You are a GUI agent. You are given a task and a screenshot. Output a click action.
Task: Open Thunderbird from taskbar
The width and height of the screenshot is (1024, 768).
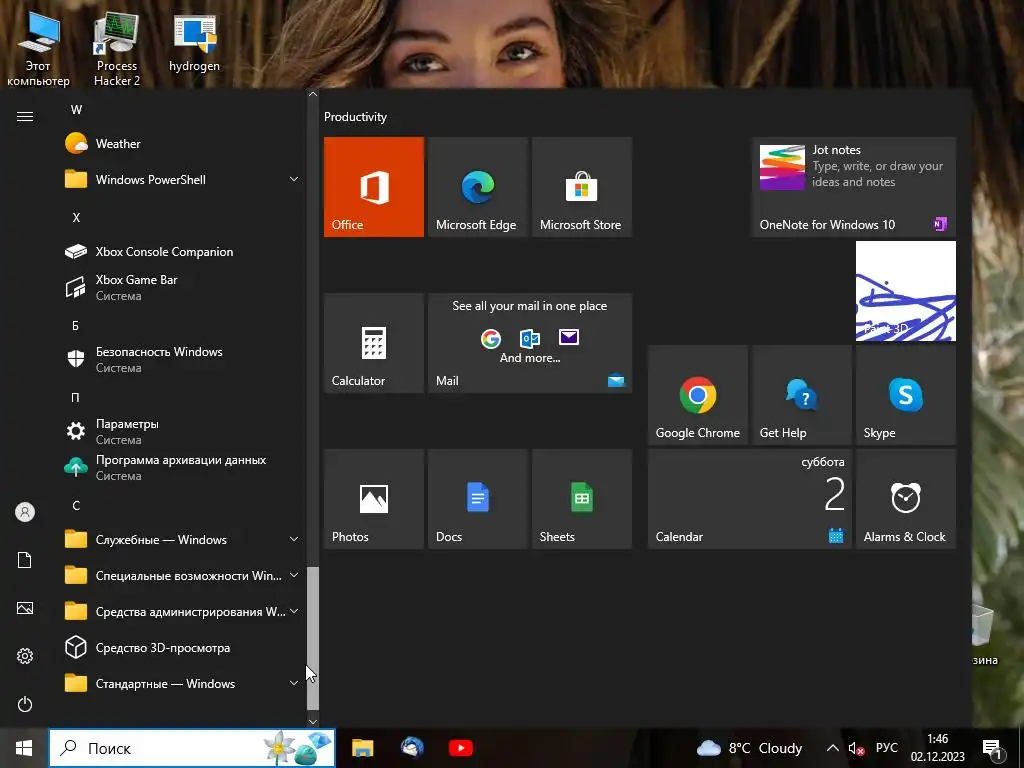(x=412, y=748)
